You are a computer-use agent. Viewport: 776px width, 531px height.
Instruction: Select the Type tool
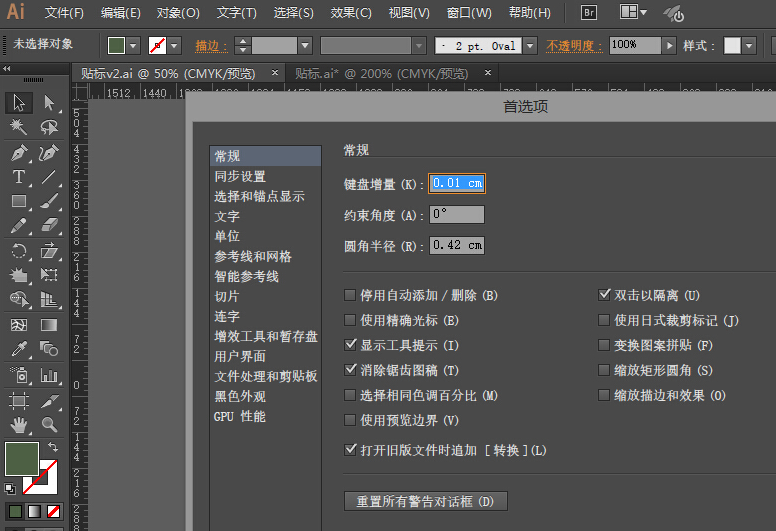19,177
